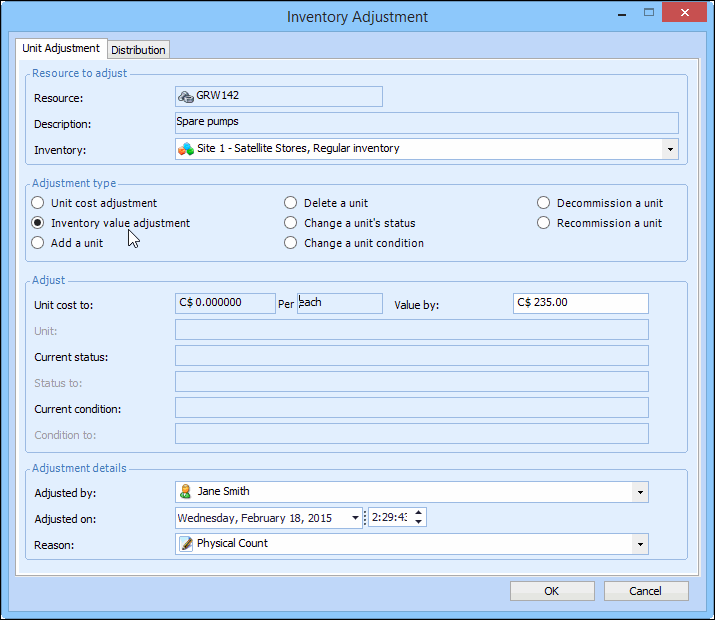Image resolution: width=715 pixels, height=620 pixels.
Task: Click the Physical Count reason icon
Action: pos(185,544)
